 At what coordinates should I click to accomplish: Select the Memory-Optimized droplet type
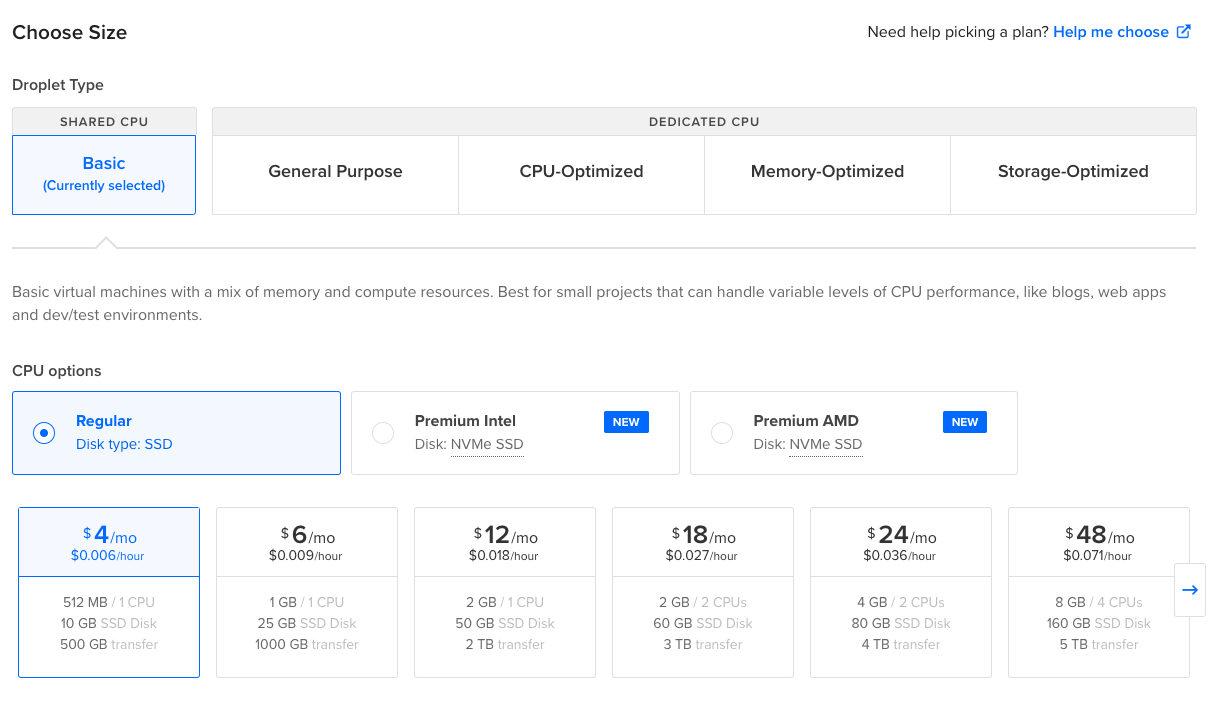click(827, 172)
